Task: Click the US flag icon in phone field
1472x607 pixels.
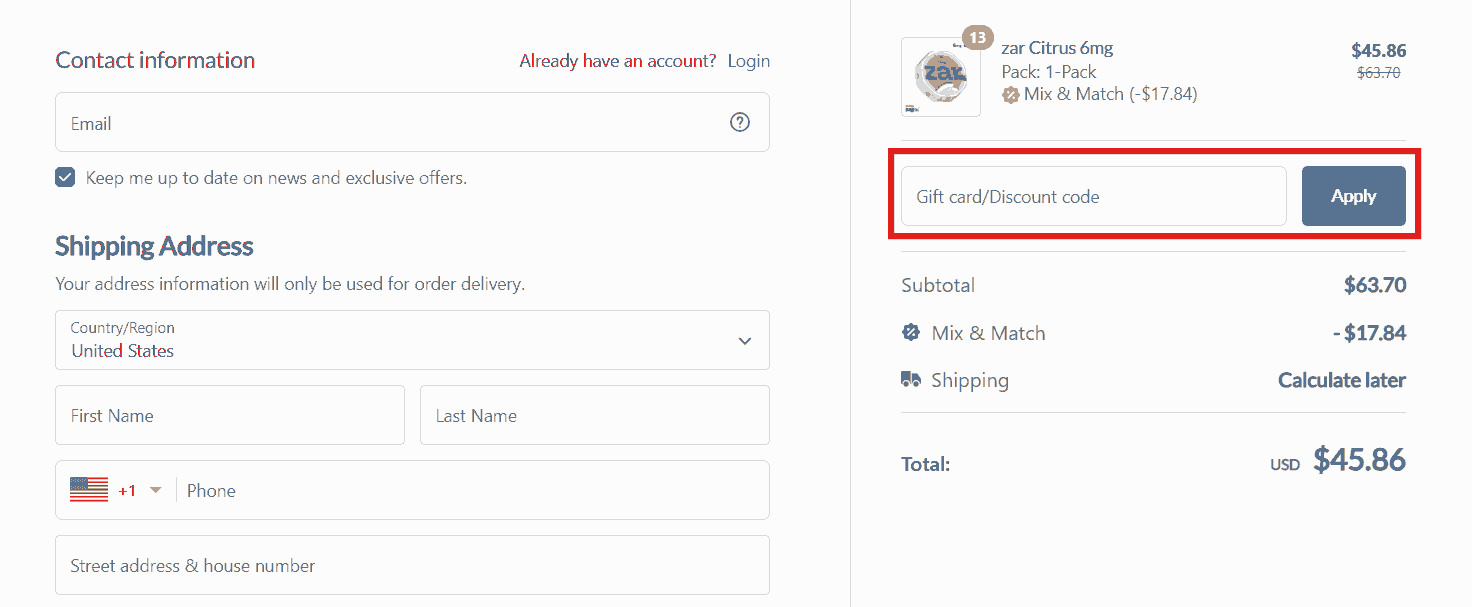Action: pyautogui.click(x=89, y=490)
